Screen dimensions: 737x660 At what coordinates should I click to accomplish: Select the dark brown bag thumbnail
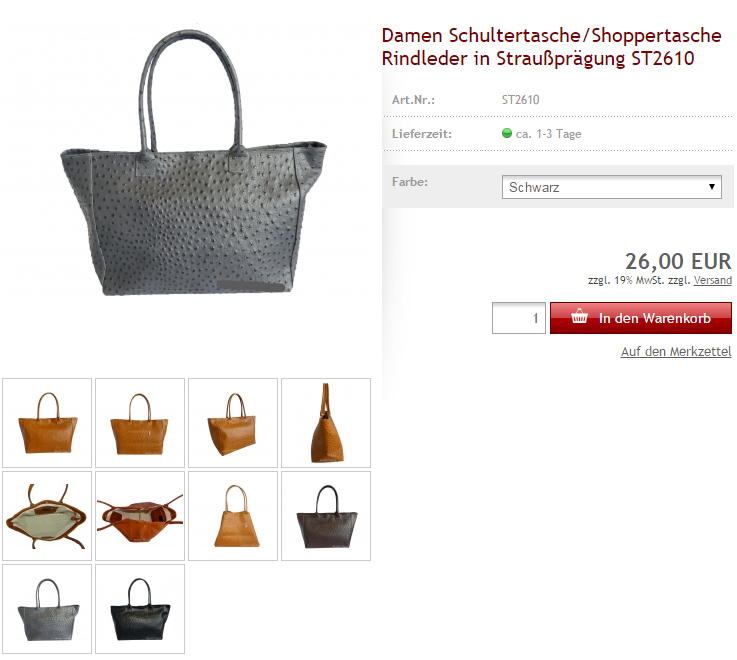pyautogui.click(x=326, y=516)
